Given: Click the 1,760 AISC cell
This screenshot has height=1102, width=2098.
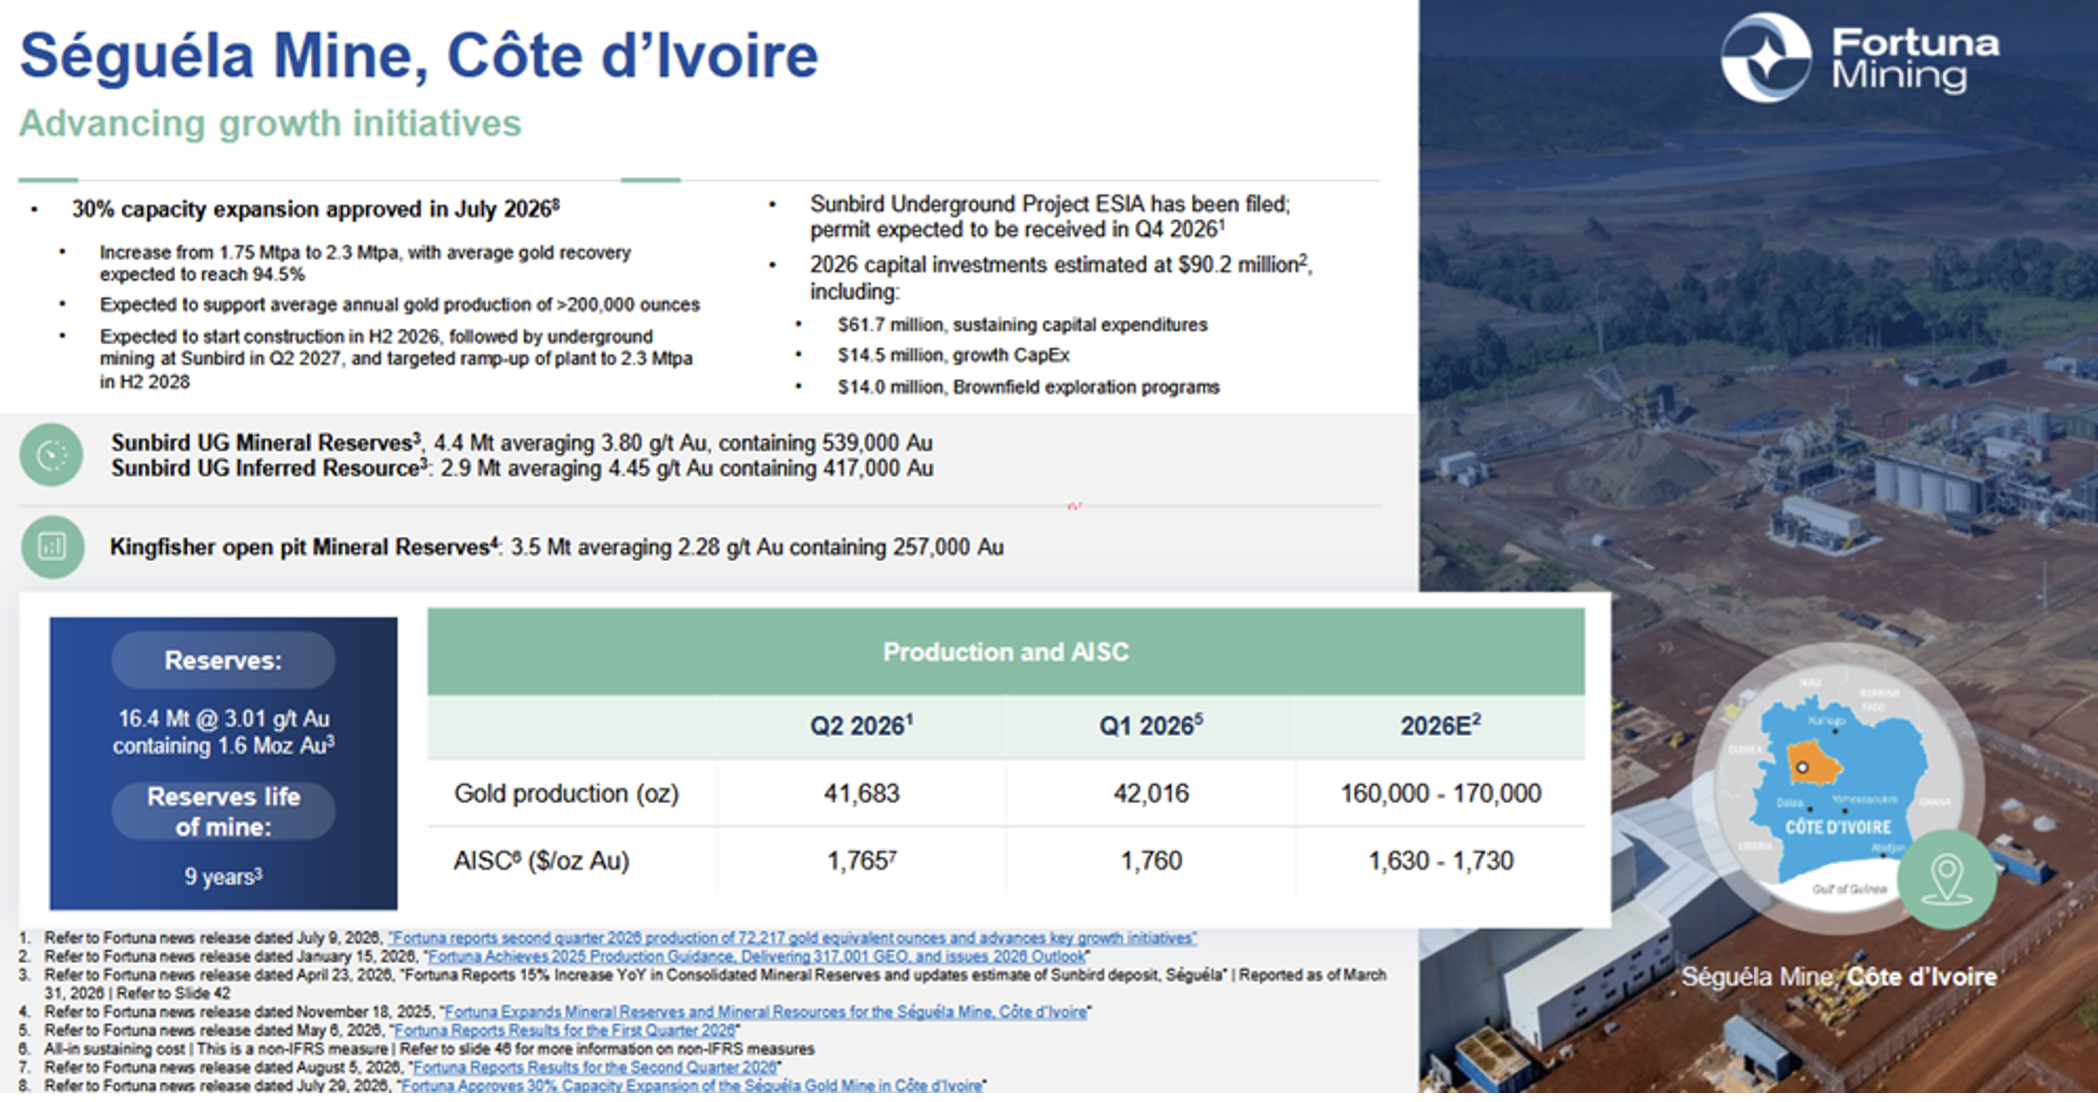Looking at the screenshot, I should (x=1151, y=861).
